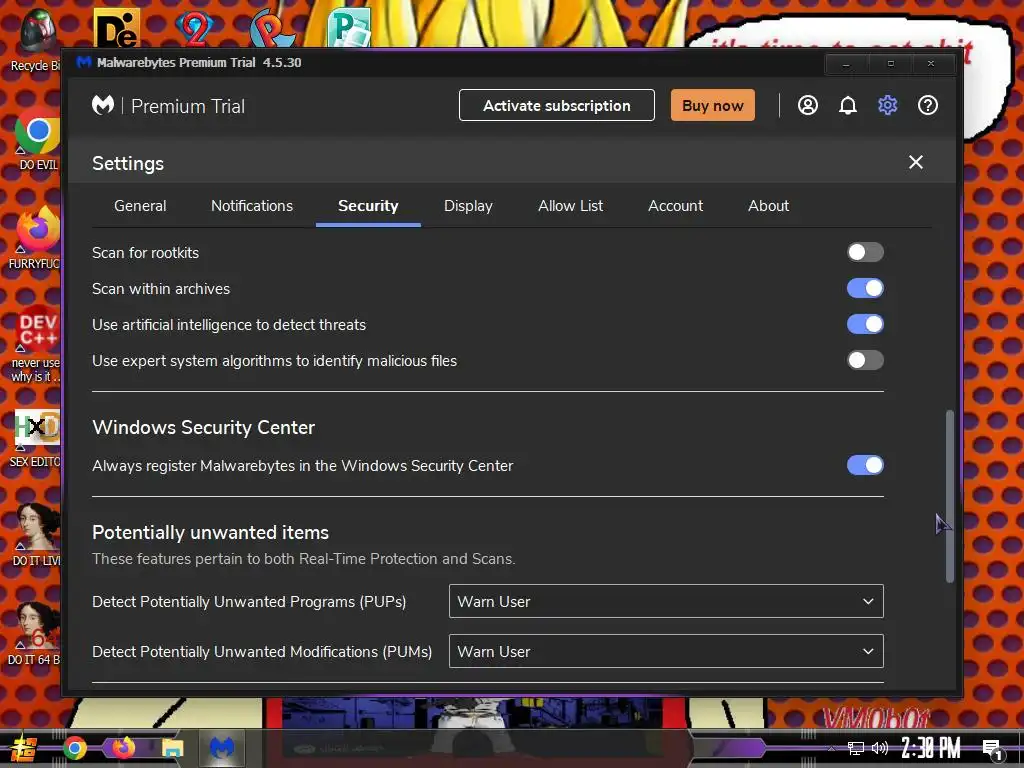Open the action center notification icon
Viewport: 1024px width, 768px height.
[x=992, y=749]
